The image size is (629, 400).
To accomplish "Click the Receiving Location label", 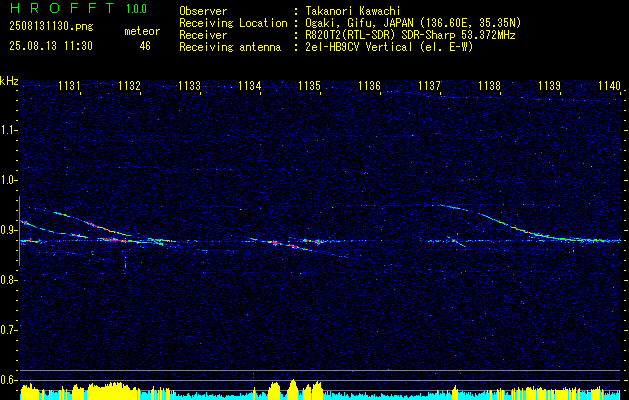I will click(233, 23).
